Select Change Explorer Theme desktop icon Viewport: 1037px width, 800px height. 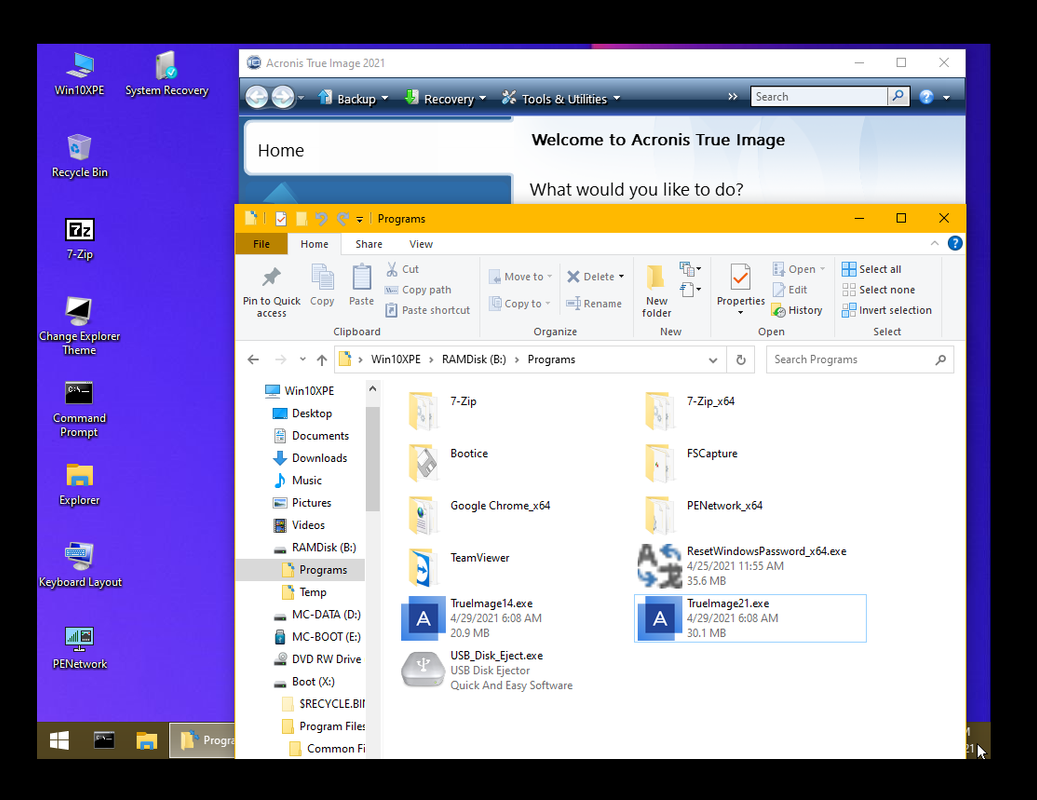point(79,326)
